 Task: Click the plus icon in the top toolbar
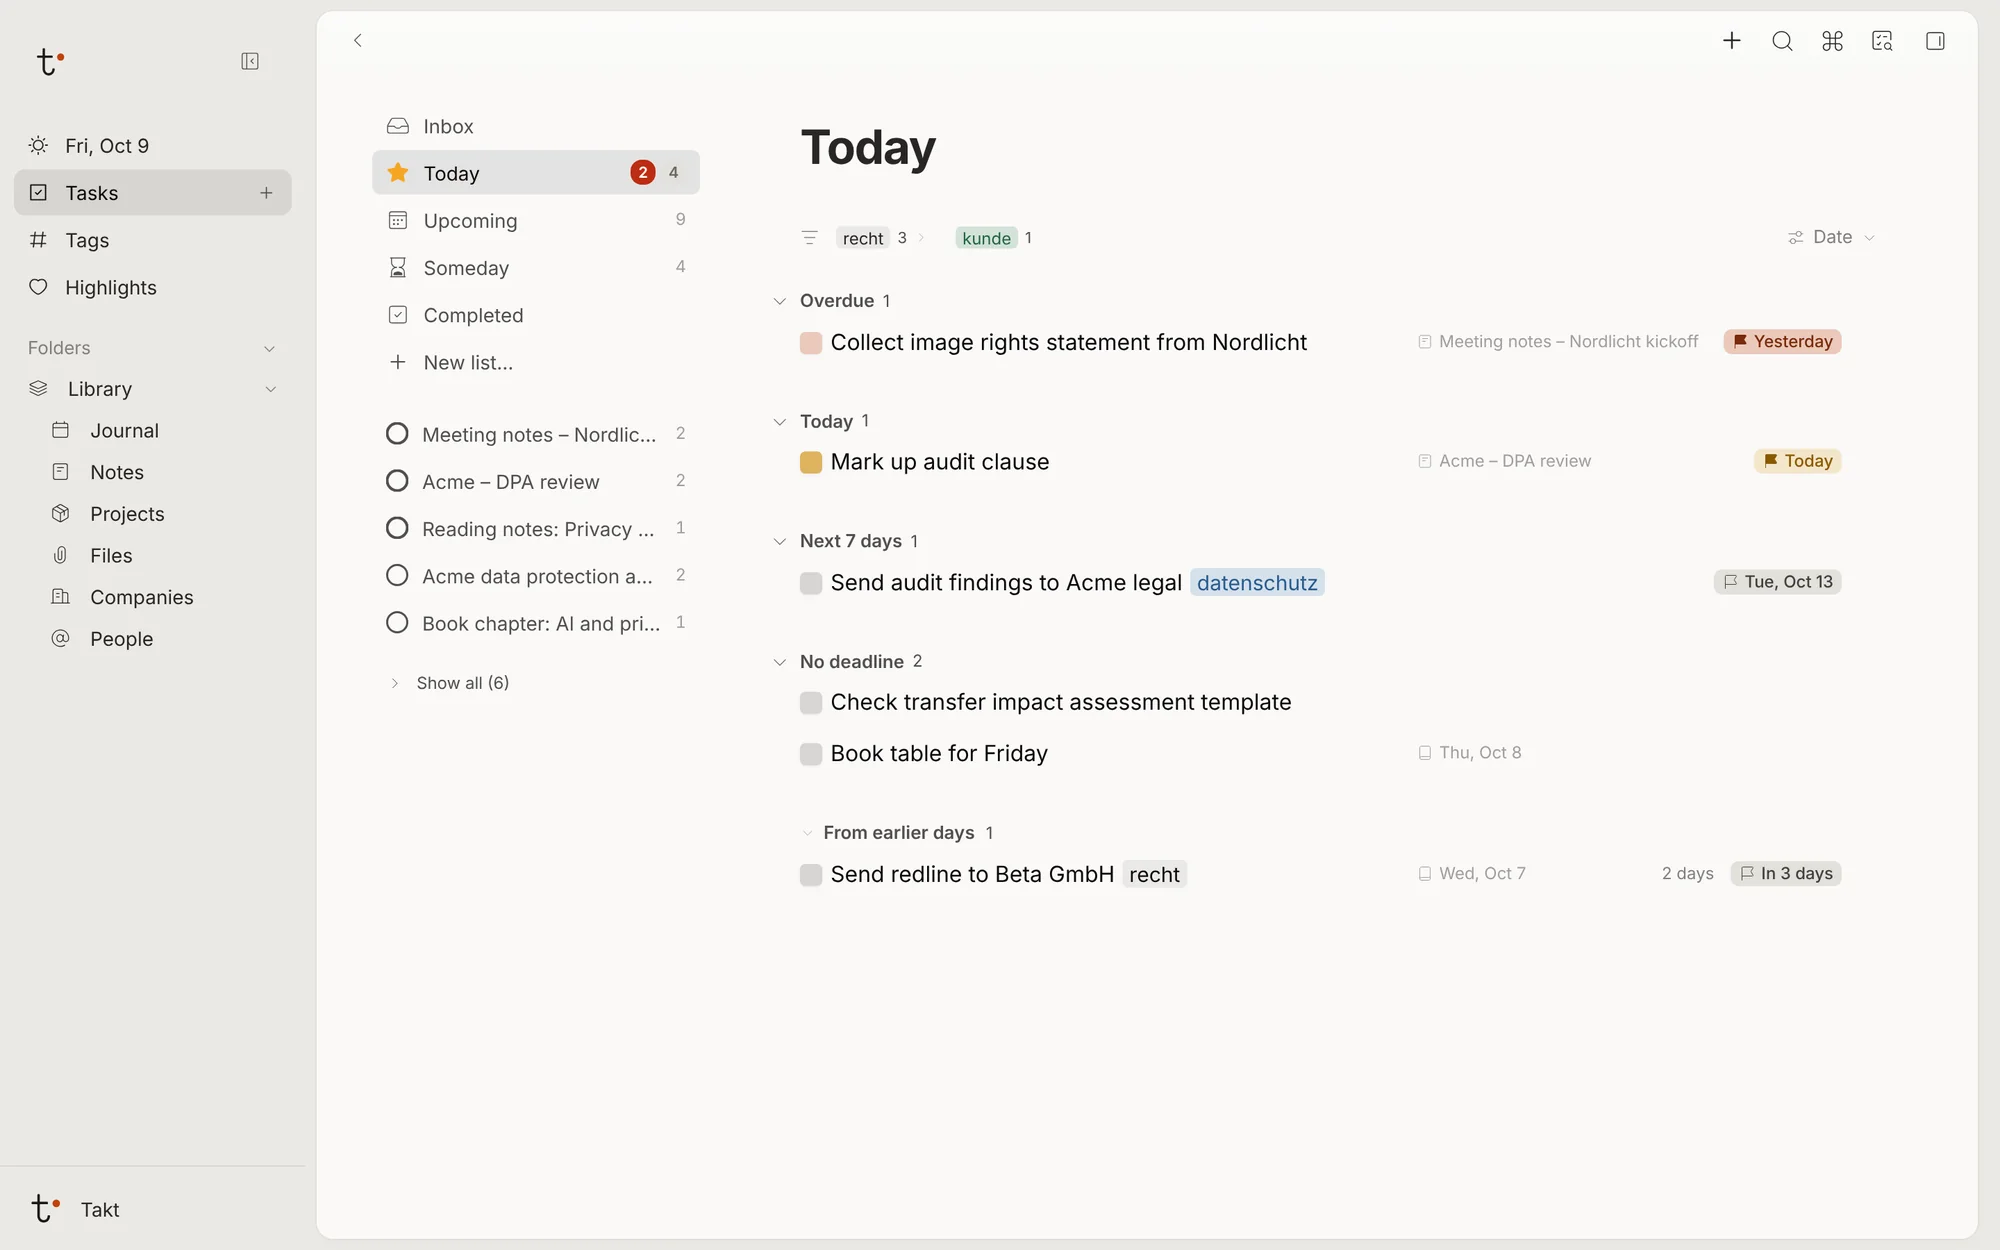pos(1732,41)
